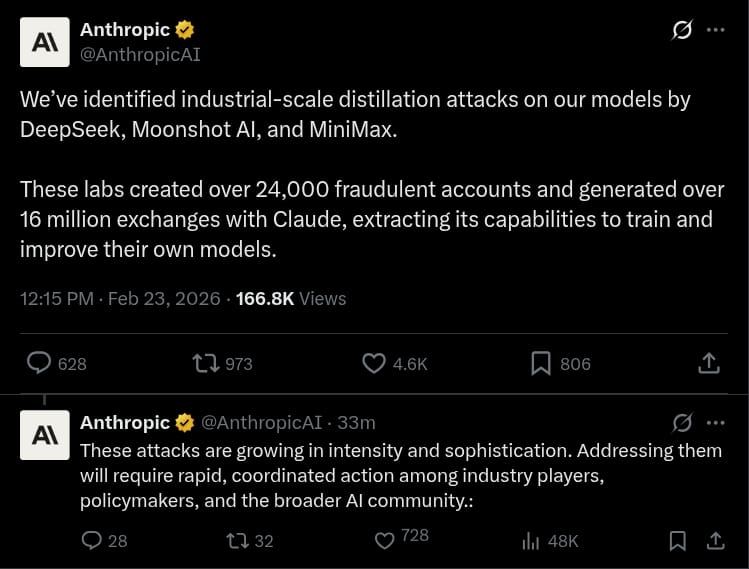Open more options menu on main tweet
This screenshot has height=569, width=749.
pyautogui.click(x=715, y=30)
